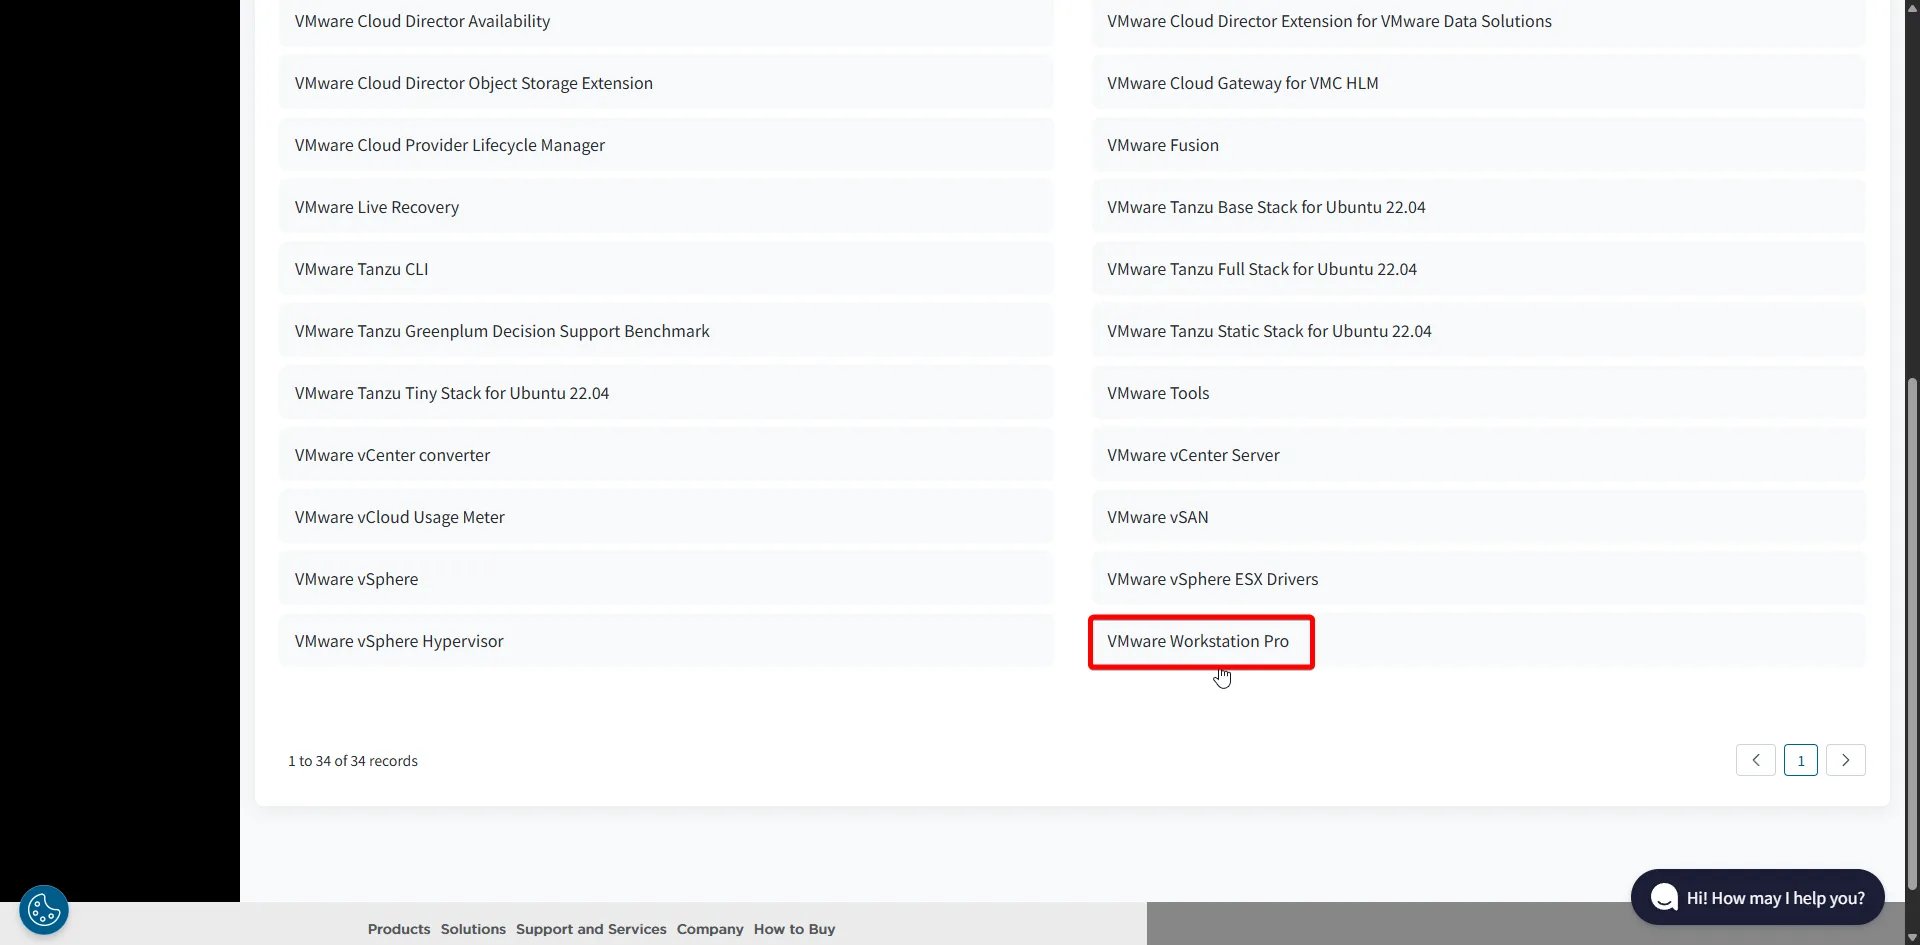Select page 1 in pagination
The image size is (1920, 945).
click(1801, 760)
